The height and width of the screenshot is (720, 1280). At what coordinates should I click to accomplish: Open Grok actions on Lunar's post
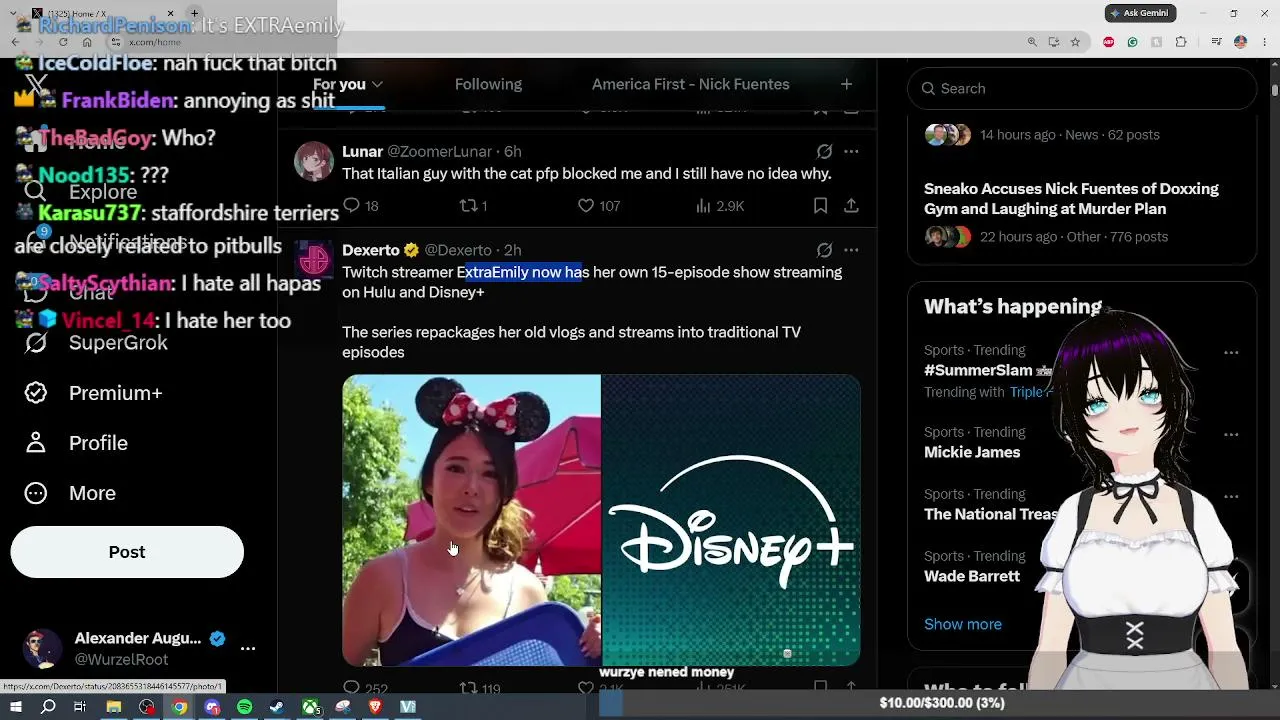824,152
